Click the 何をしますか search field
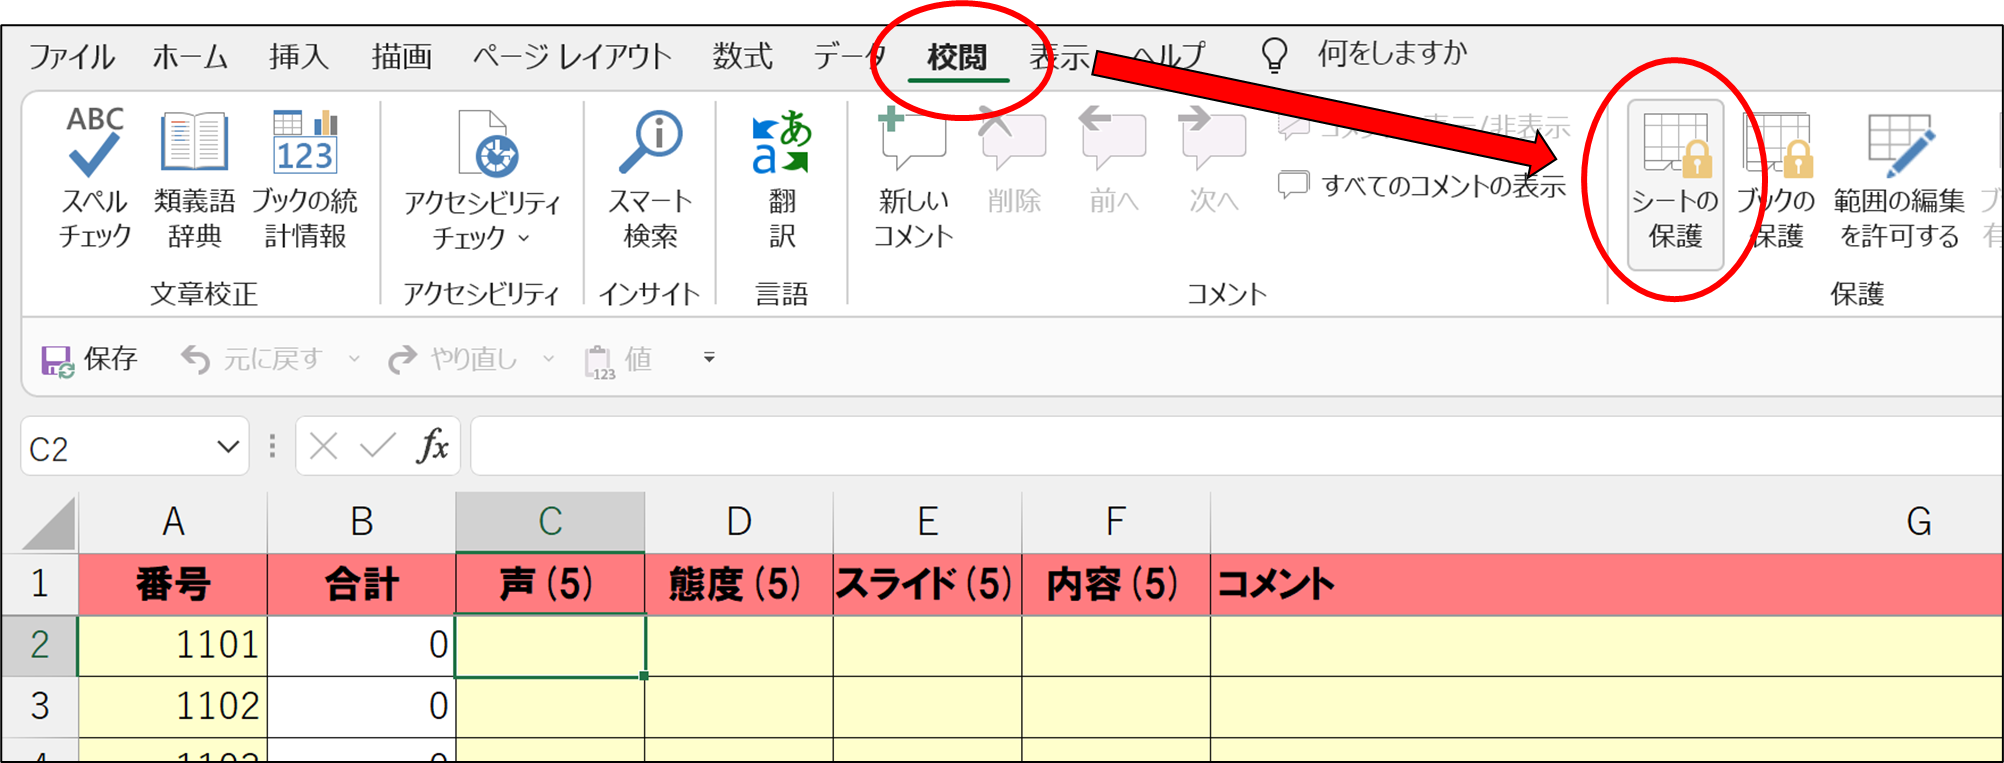This screenshot has width=2004, height=763. [x=1392, y=53]
